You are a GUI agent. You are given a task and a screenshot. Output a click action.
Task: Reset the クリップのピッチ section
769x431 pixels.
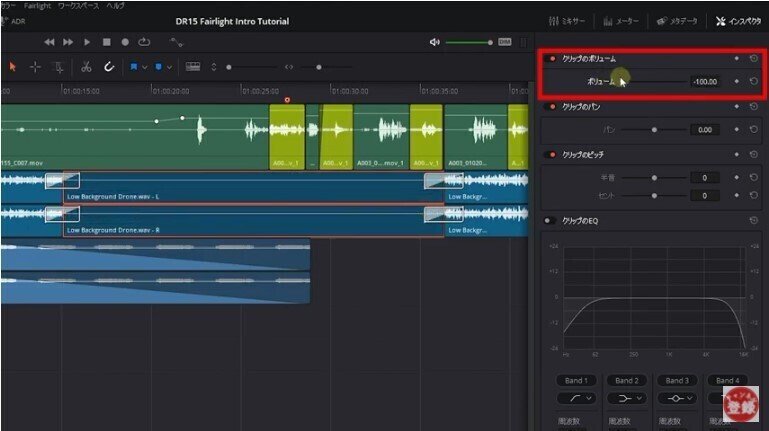coord(754,154)
